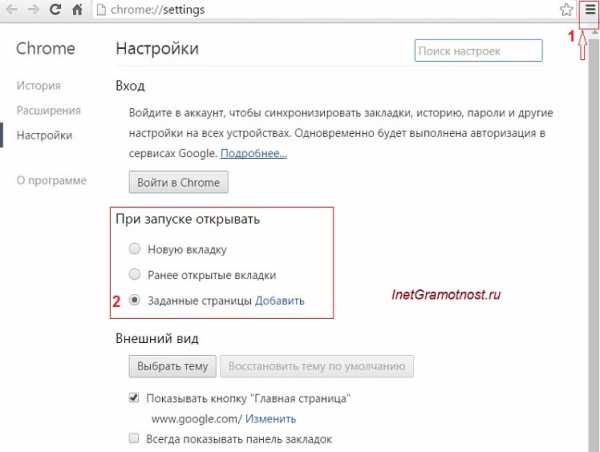Click the Войти в Chrome button

[179, 182]
